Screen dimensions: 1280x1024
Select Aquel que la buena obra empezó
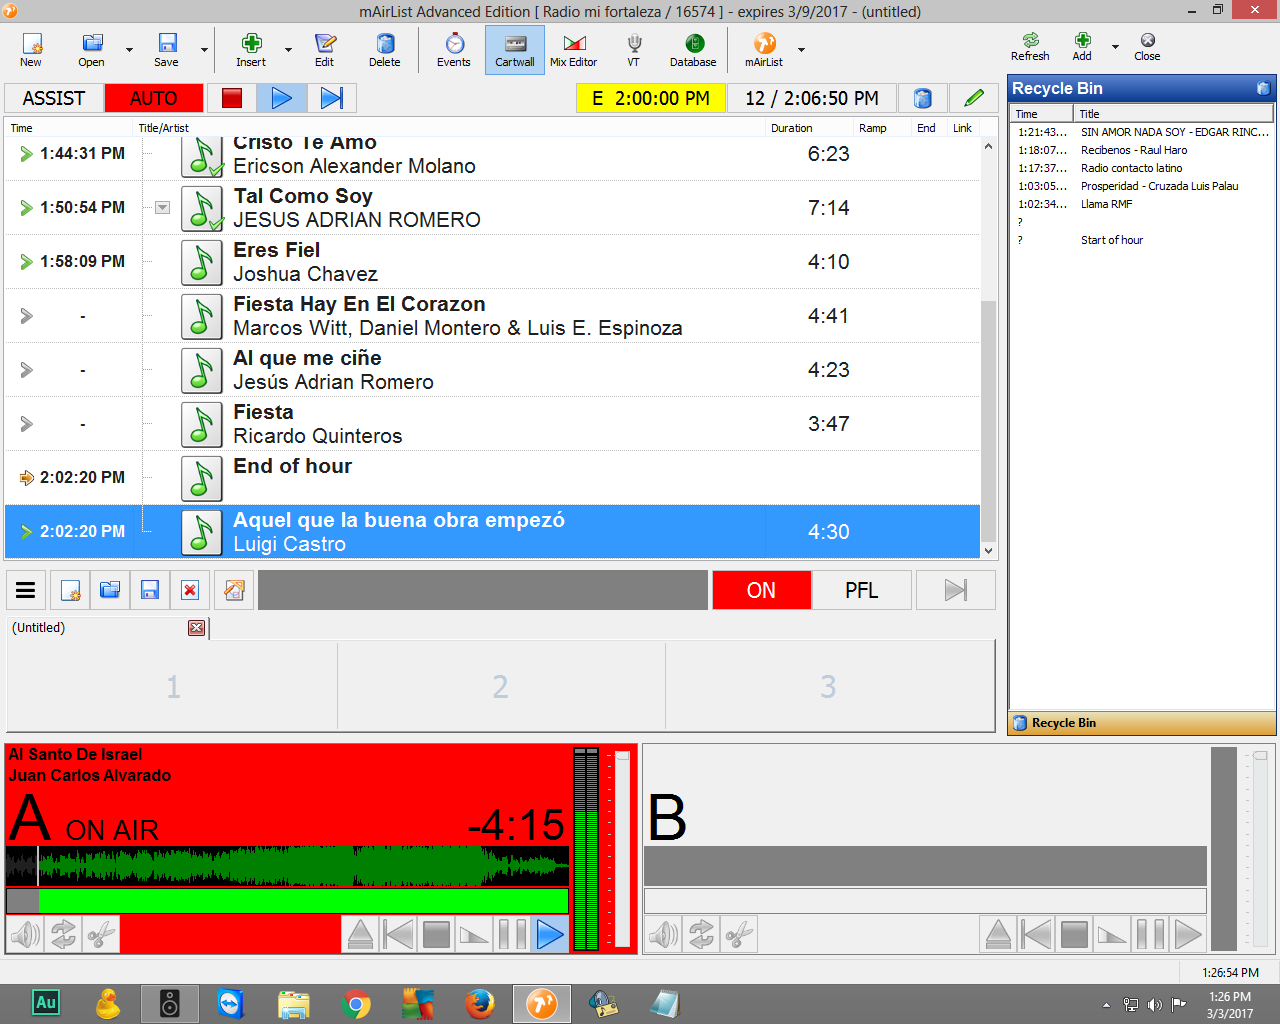click(x=492, y=532)
